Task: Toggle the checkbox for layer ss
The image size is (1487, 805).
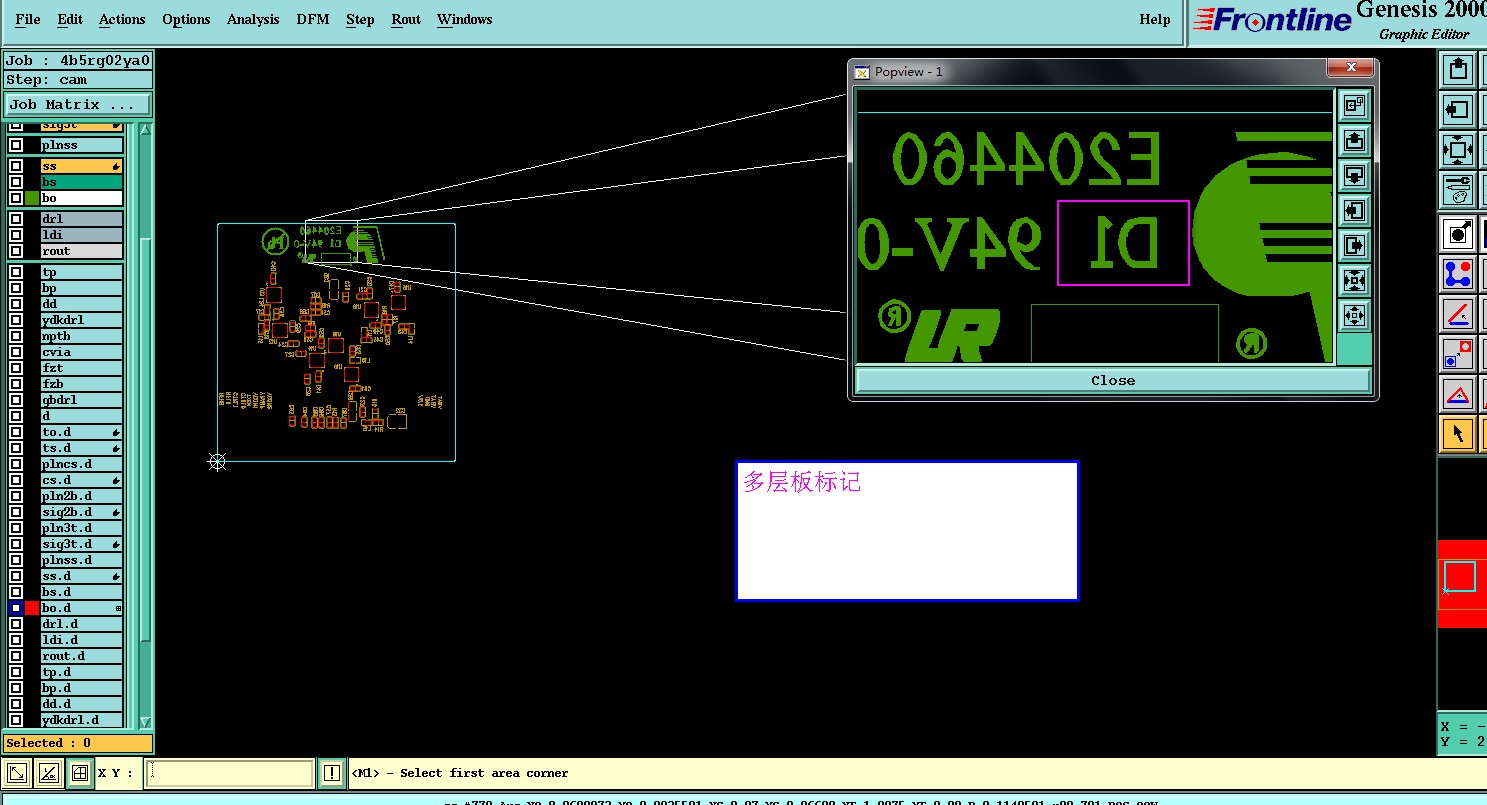Action: 16,166
